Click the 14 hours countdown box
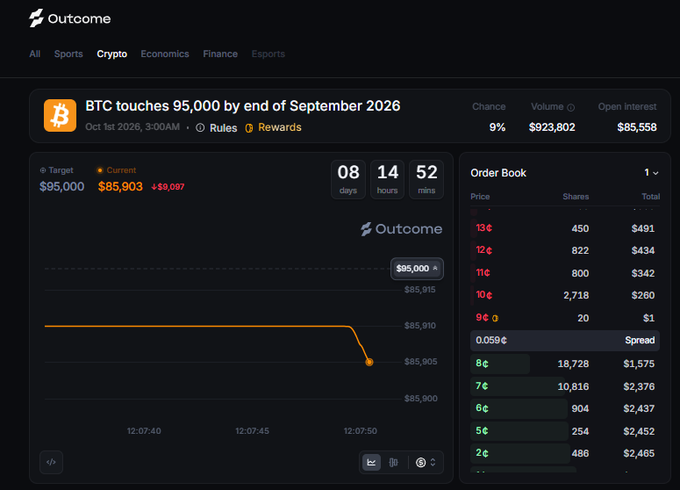 387,180
